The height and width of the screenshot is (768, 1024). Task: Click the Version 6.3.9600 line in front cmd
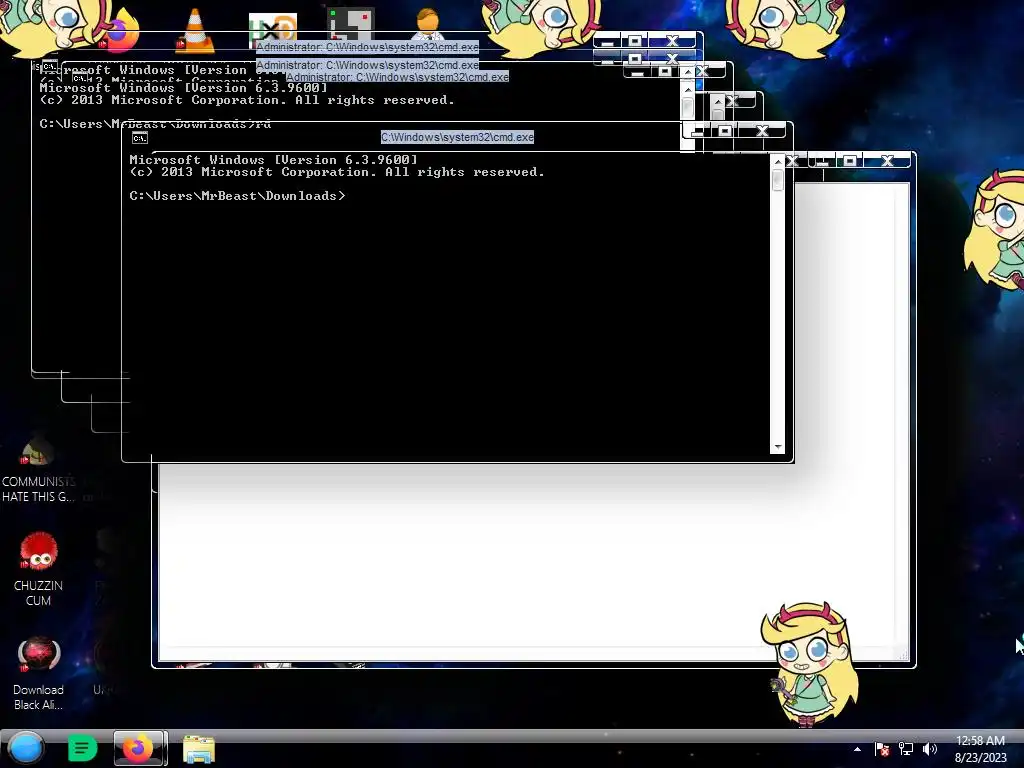[x=273, y=160]
